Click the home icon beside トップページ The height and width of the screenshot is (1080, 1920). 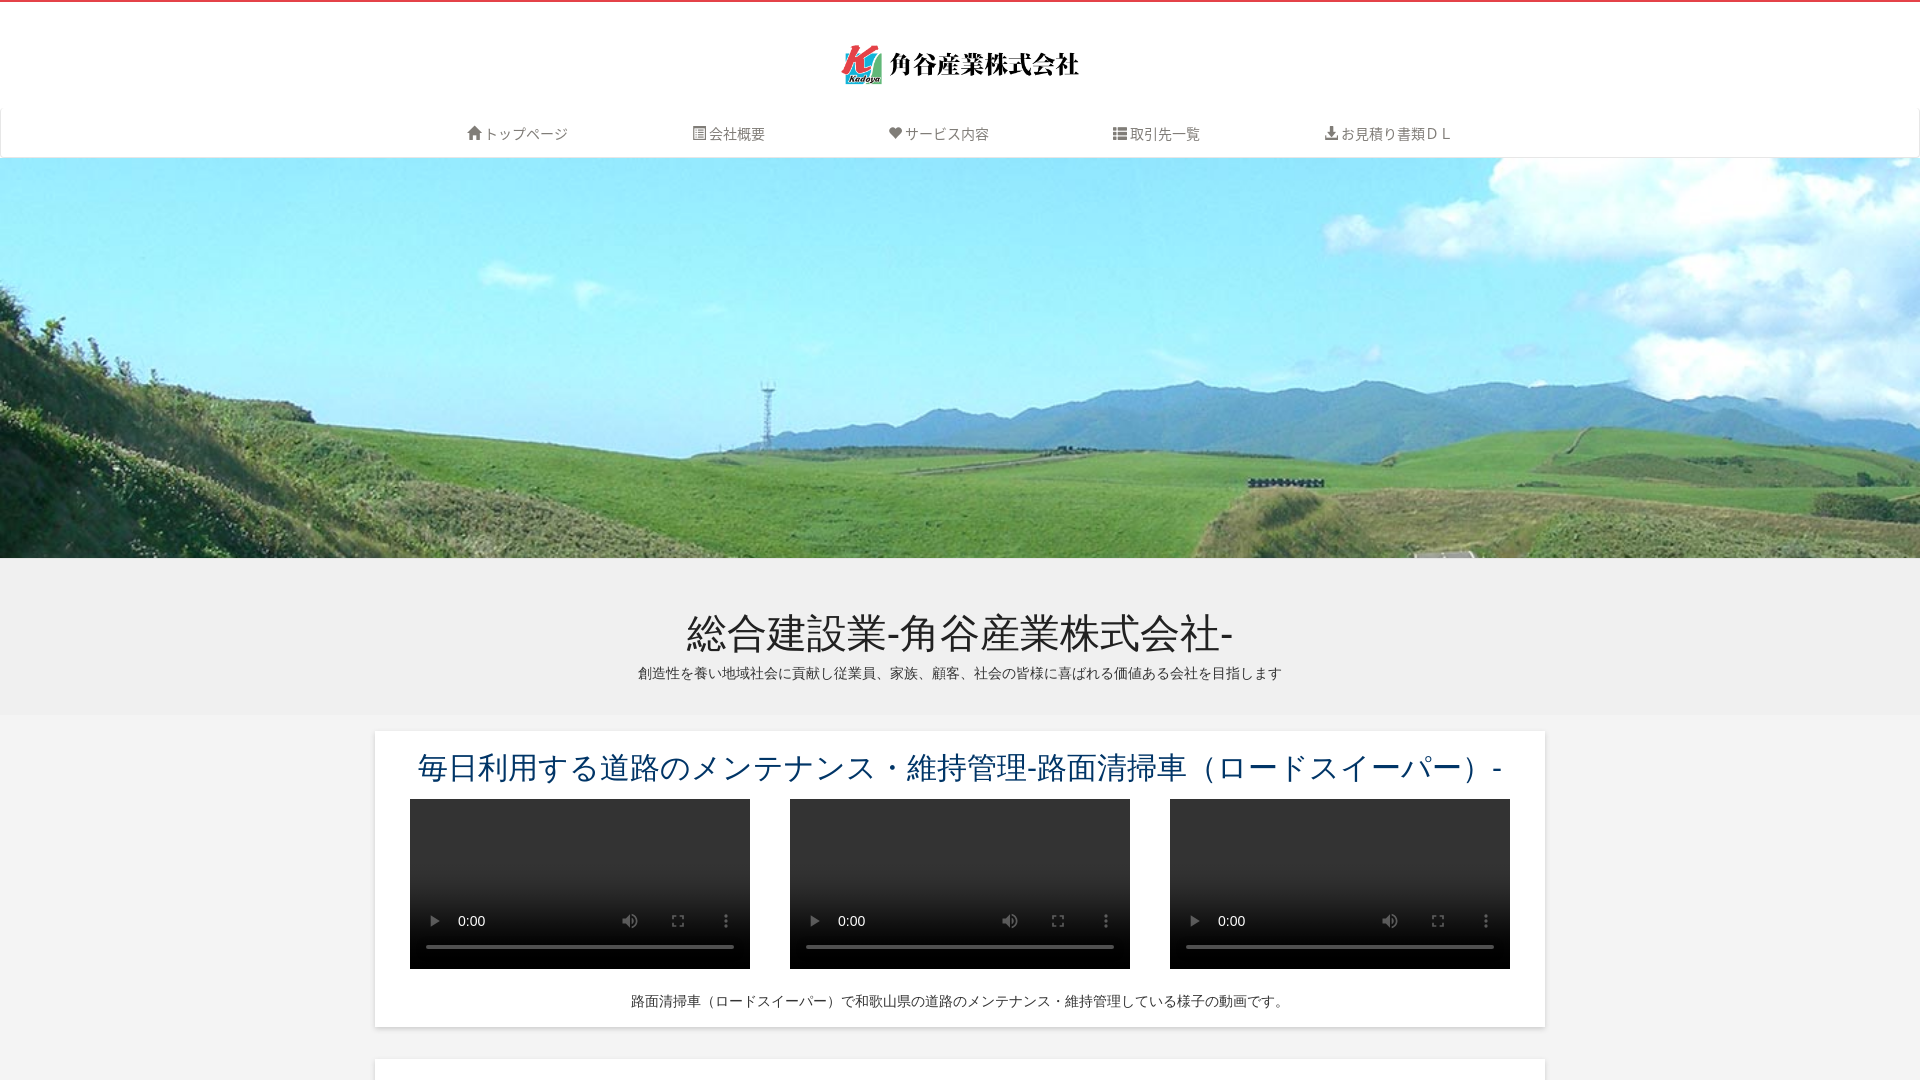click(475, 132)
